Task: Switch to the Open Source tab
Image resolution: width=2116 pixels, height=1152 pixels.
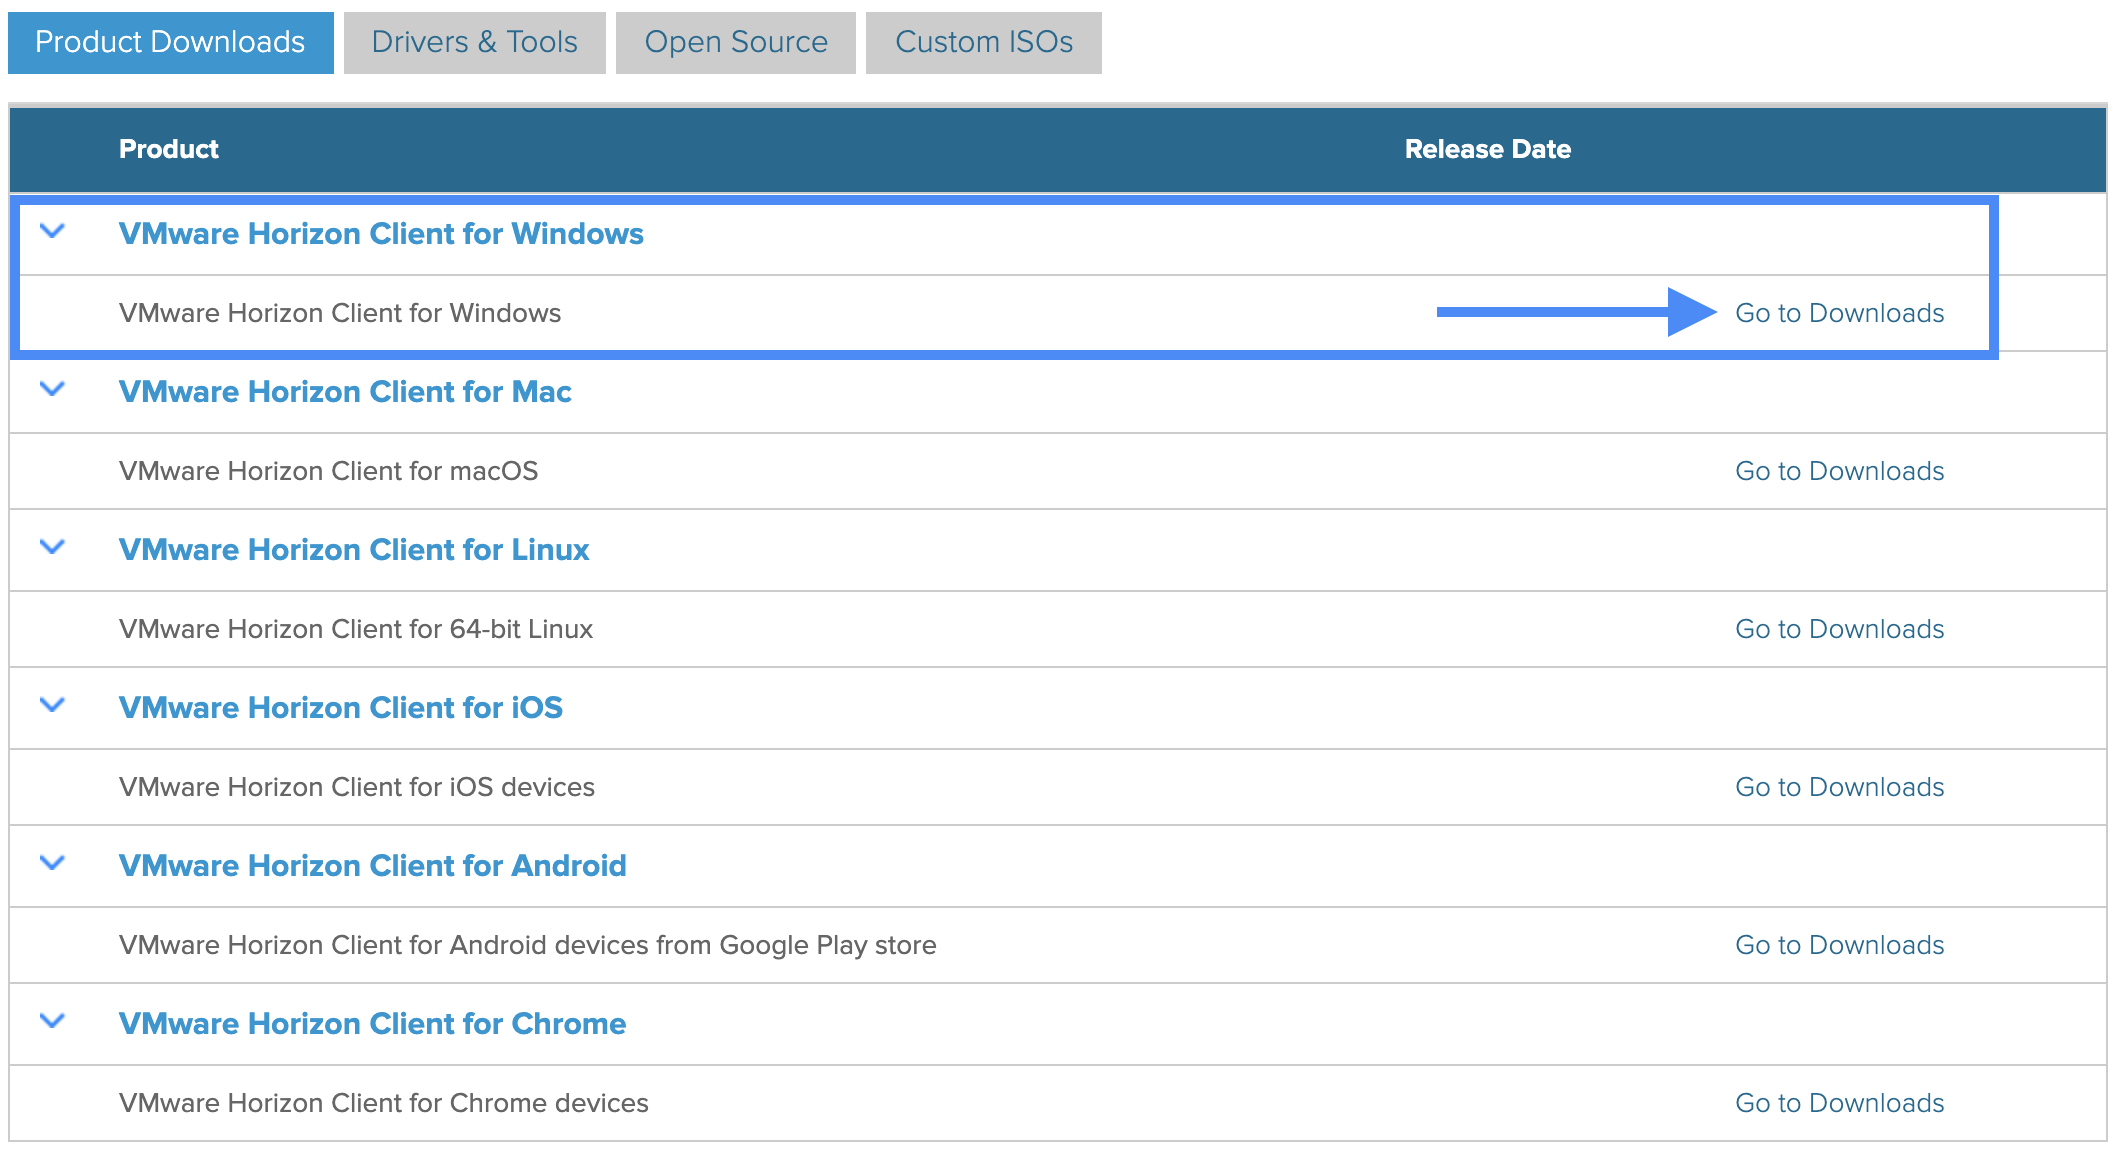Action: point(736,42)
